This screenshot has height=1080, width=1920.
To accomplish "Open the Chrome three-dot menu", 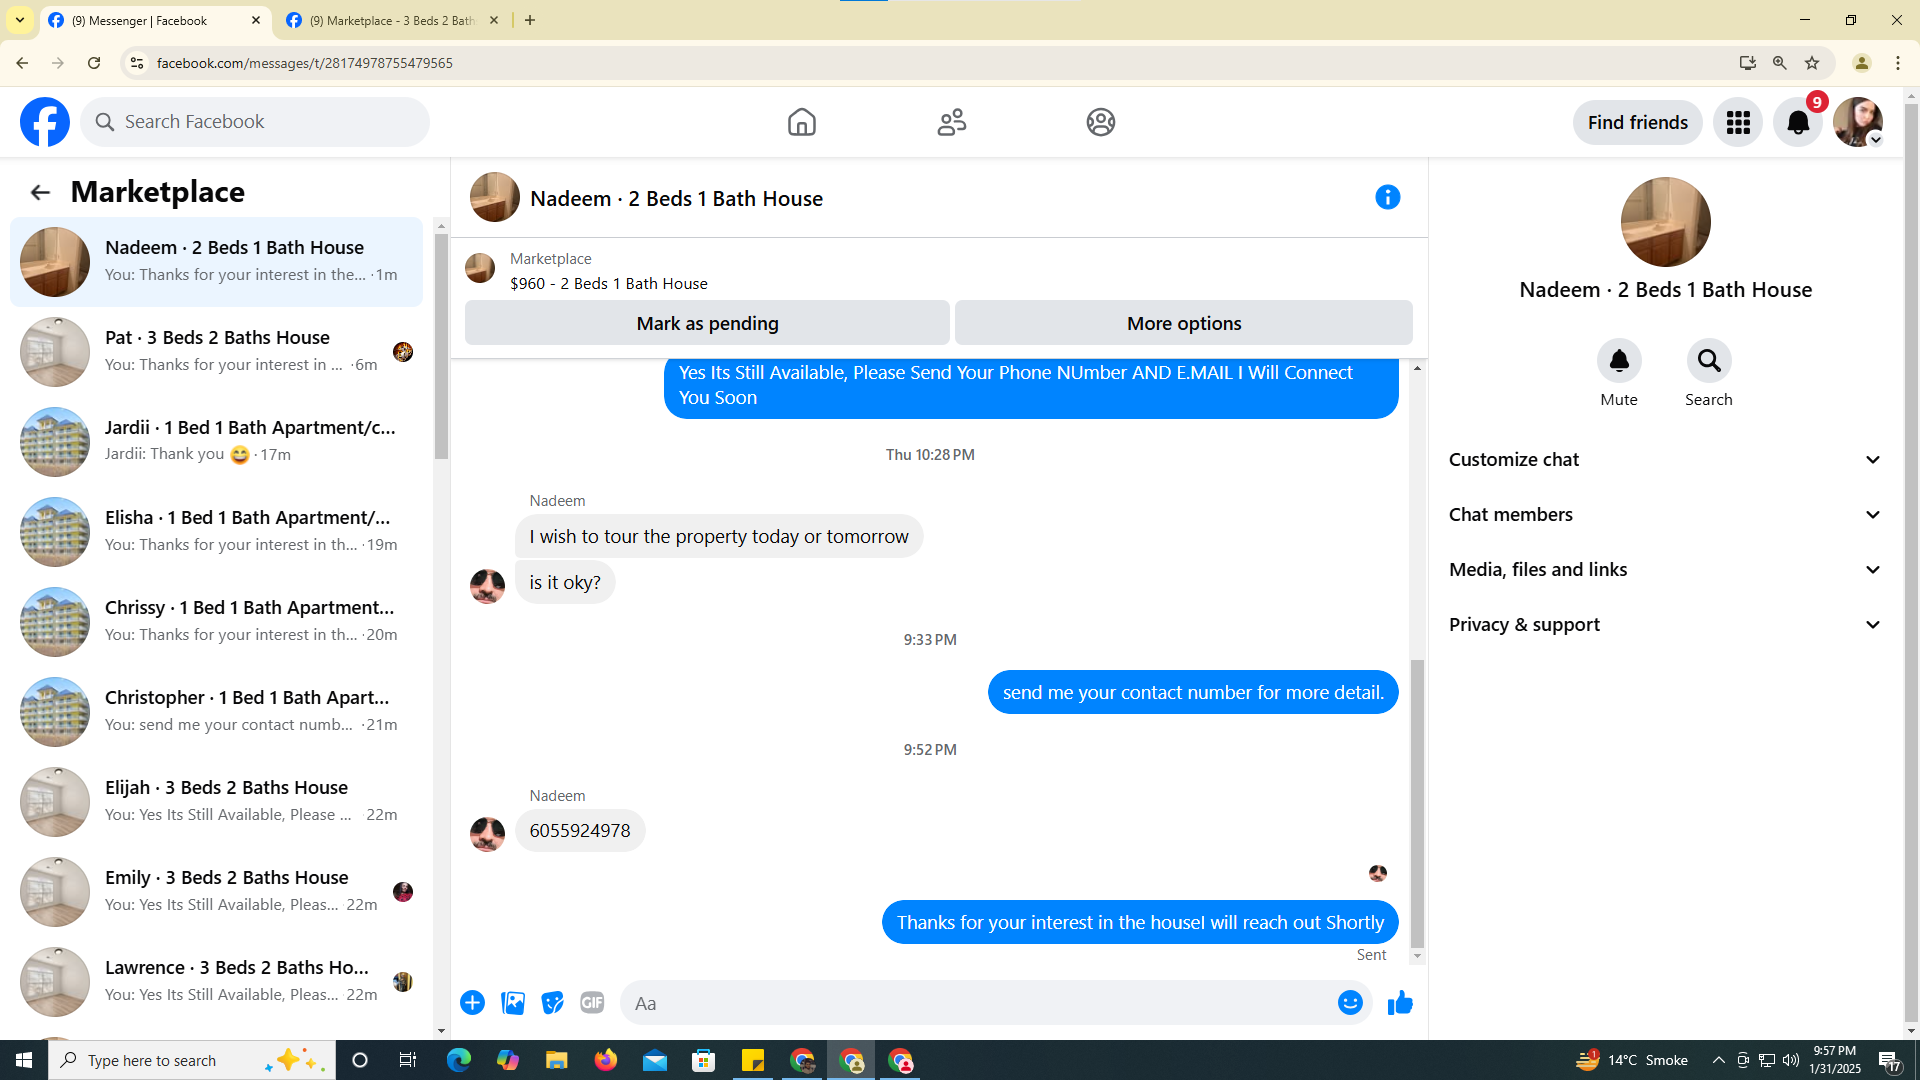I will (1898, 63).
